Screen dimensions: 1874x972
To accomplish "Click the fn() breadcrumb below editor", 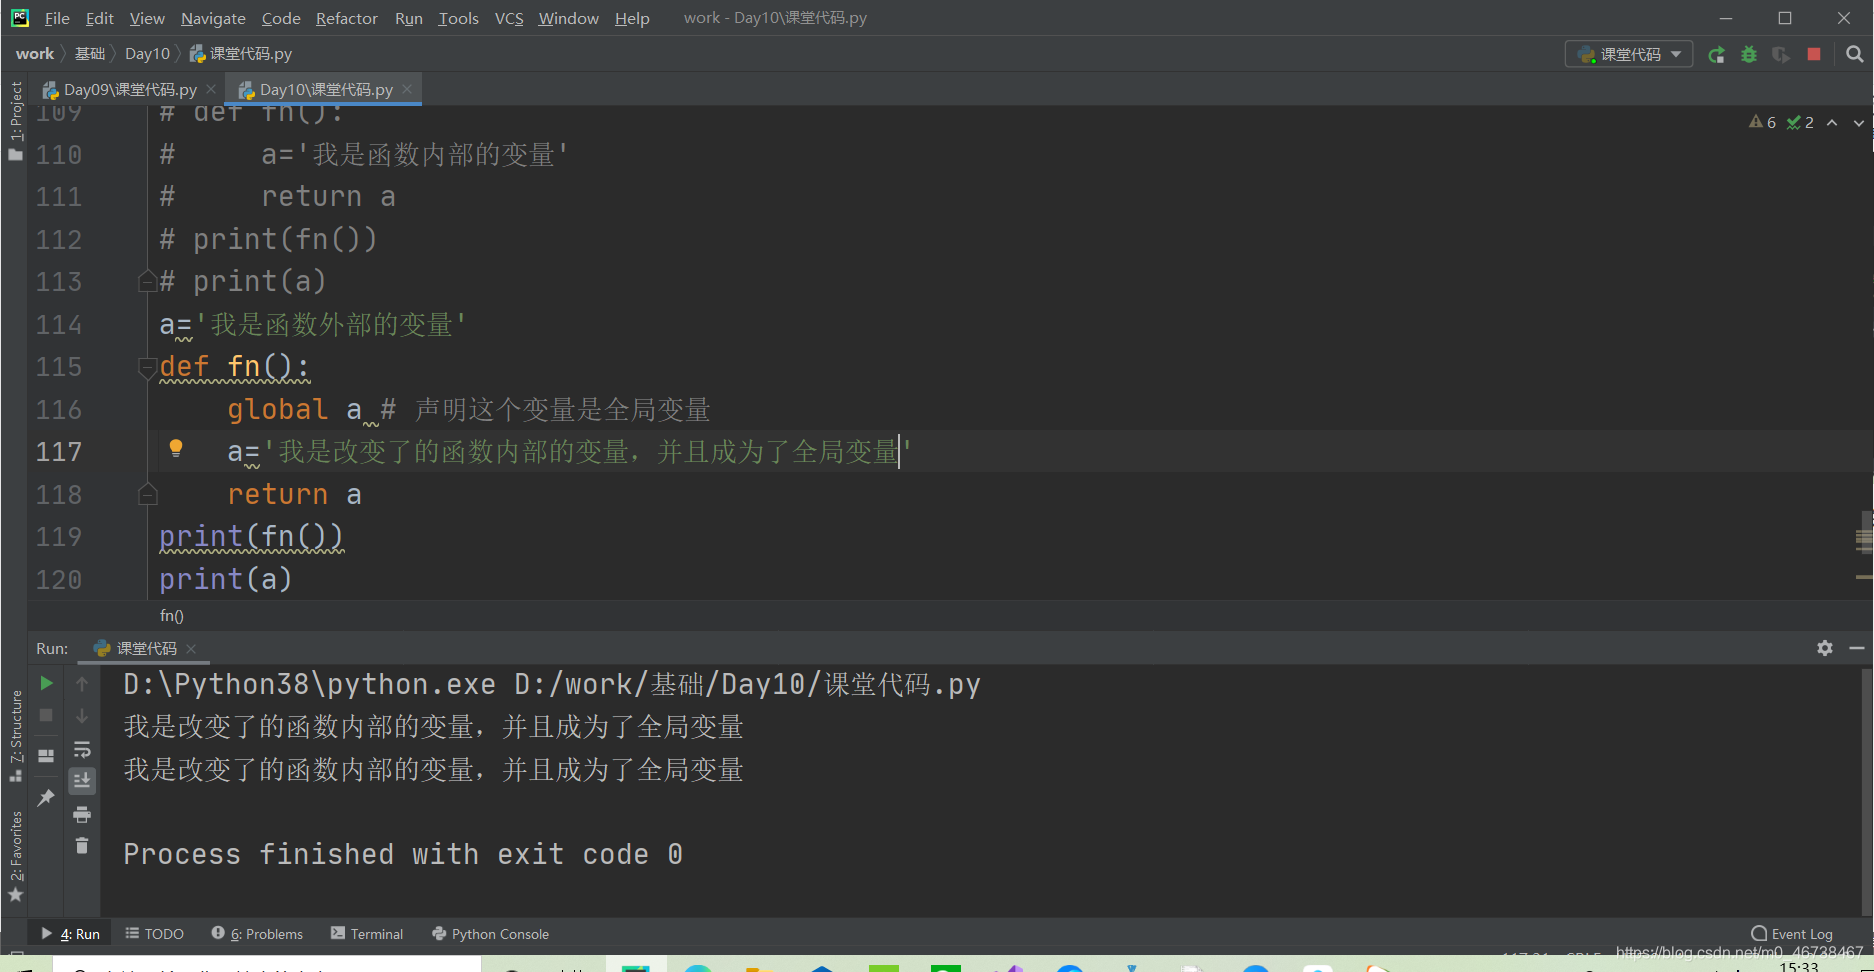I will coord(172,616).
